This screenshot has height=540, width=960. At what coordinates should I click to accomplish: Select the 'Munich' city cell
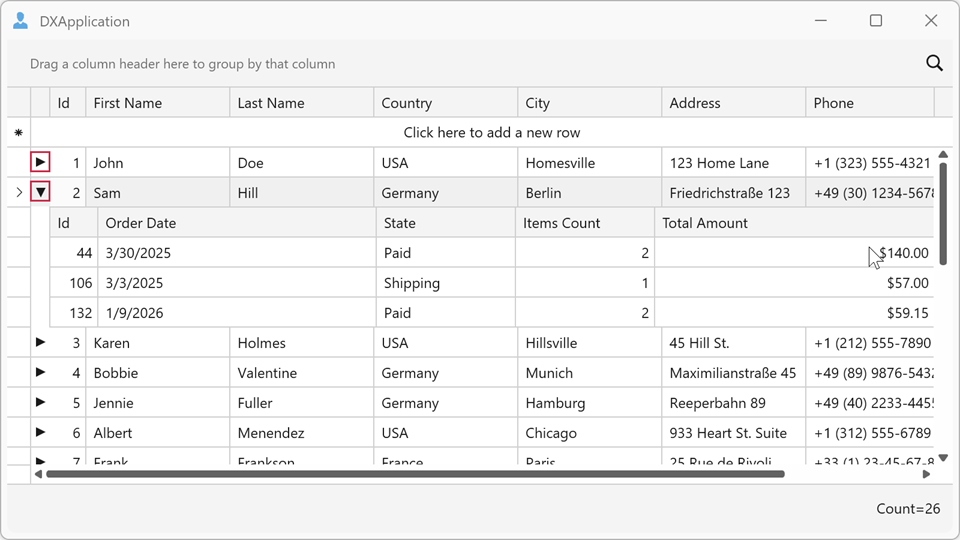click(590, 373)
